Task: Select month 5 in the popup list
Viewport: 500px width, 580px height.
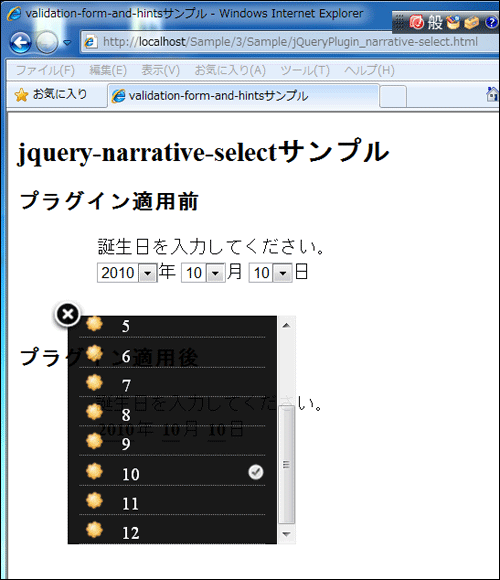Action: tap(172, 326)
